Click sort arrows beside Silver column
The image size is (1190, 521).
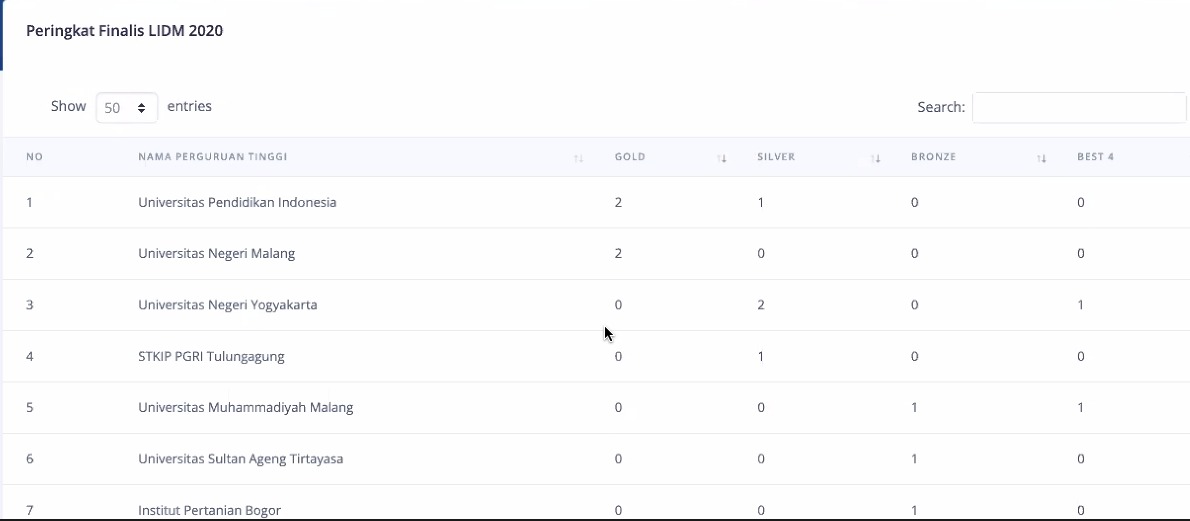pyautogui.click(x=875, y=158)
